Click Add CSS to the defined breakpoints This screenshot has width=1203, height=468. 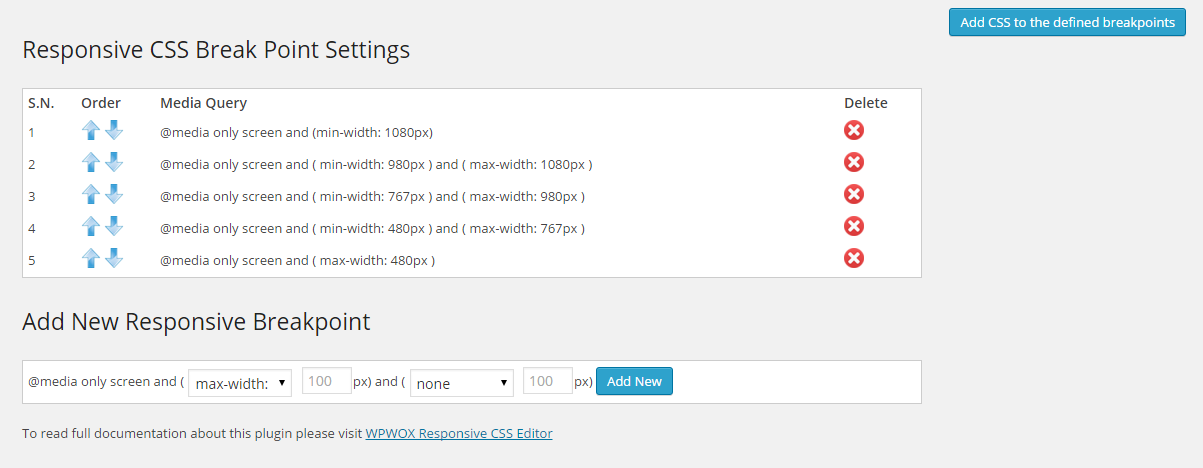coord(1068,22)
